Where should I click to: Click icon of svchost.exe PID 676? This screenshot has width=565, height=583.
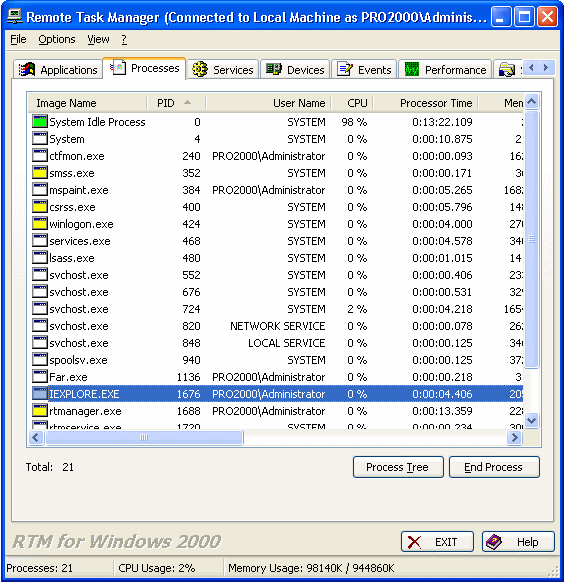click(x=40, y=292)
